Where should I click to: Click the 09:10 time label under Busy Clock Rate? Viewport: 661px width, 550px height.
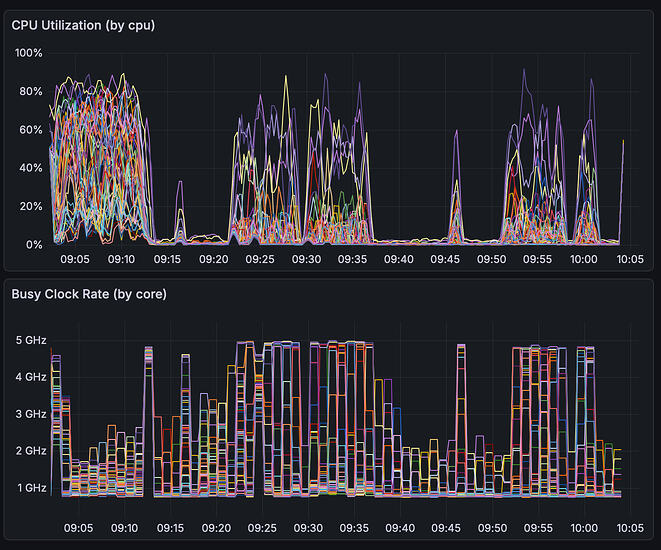point(124,528)
